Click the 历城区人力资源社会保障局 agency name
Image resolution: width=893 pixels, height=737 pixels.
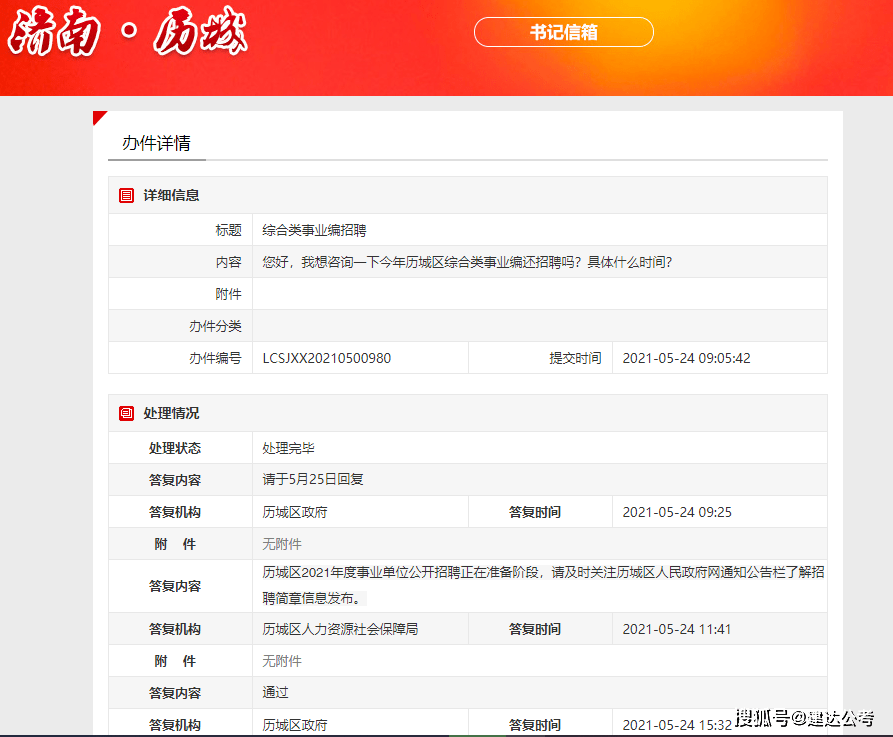click(x=340, y=629)
